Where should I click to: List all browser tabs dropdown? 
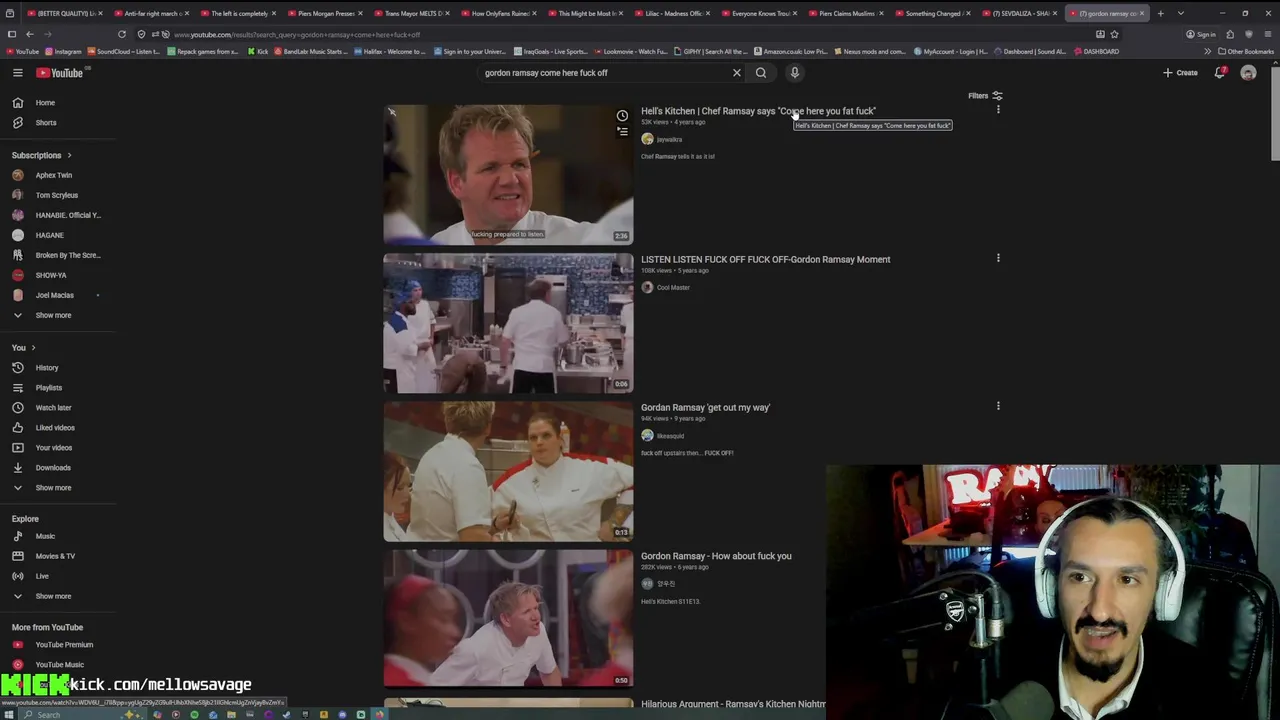pyautogui.click(x=1181, y=13)
